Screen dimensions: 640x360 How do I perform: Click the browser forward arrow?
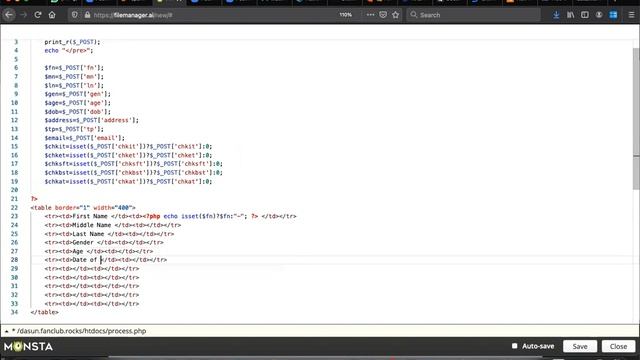[24, 15]
